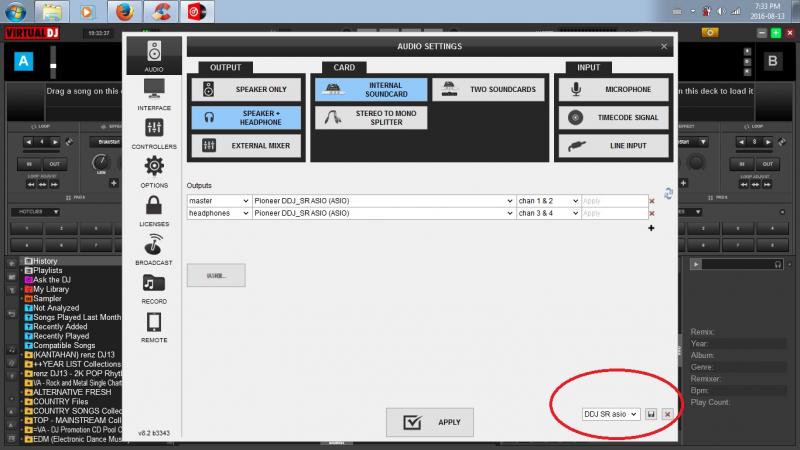Viewport: 800px width, 450px height.
Task: Click the VirtualDJ taskbar icon
Action: [x=197, y=11]
